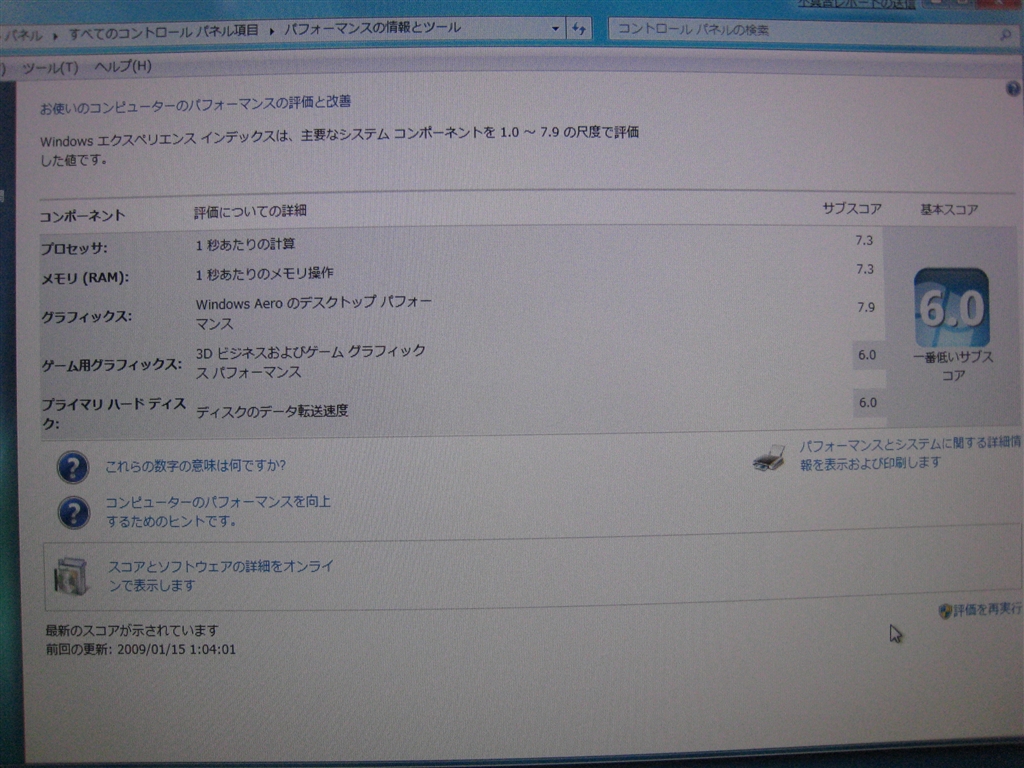Click the すべてのコントロール パネル項目 breadcrumb
This screenshot has height=768, width=1024.
click(163, 32)
